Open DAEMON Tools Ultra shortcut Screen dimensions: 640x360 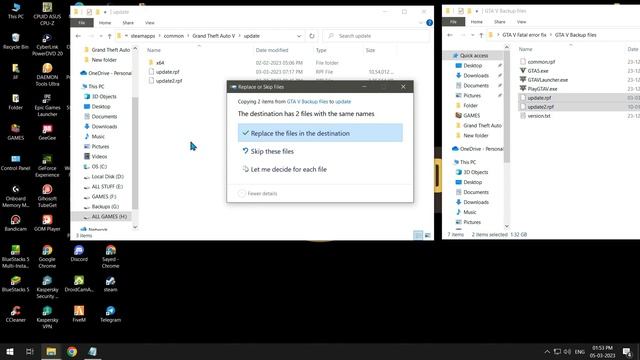pos(47,75)
